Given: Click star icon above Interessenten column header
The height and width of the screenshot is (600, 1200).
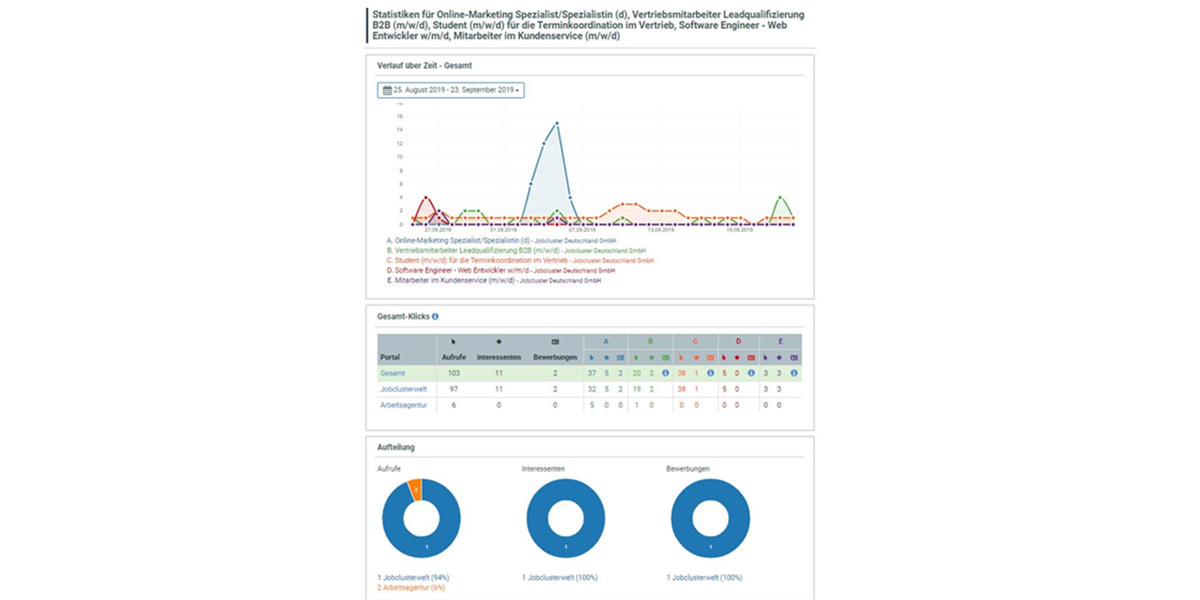Looking at the screenshot, I should pos(498,342).
